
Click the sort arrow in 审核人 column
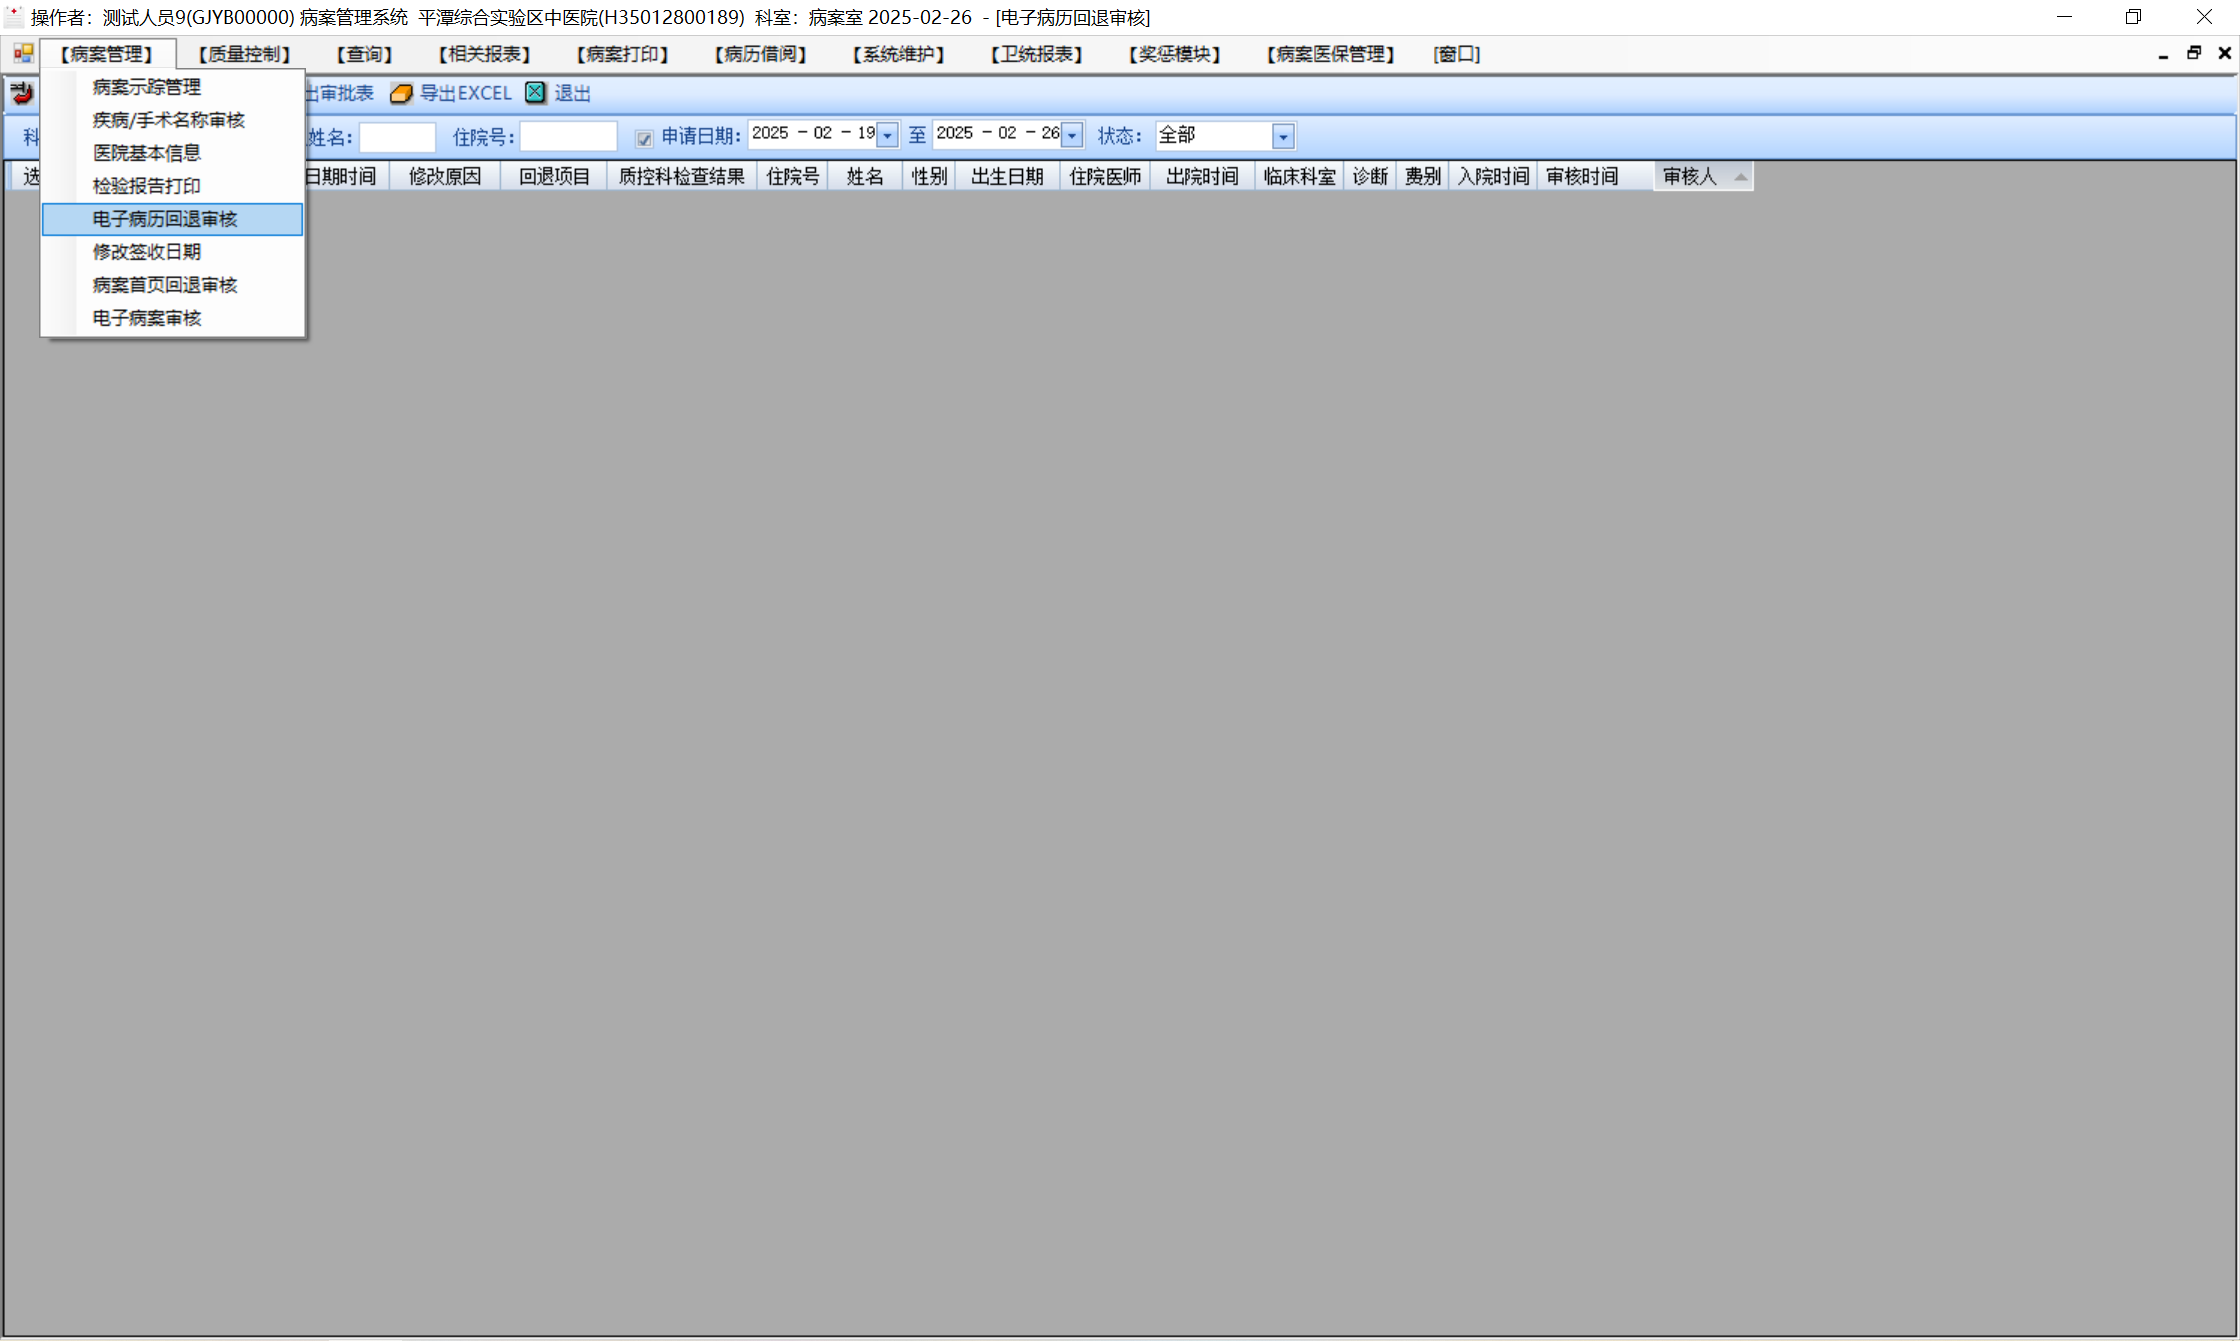1740,177
